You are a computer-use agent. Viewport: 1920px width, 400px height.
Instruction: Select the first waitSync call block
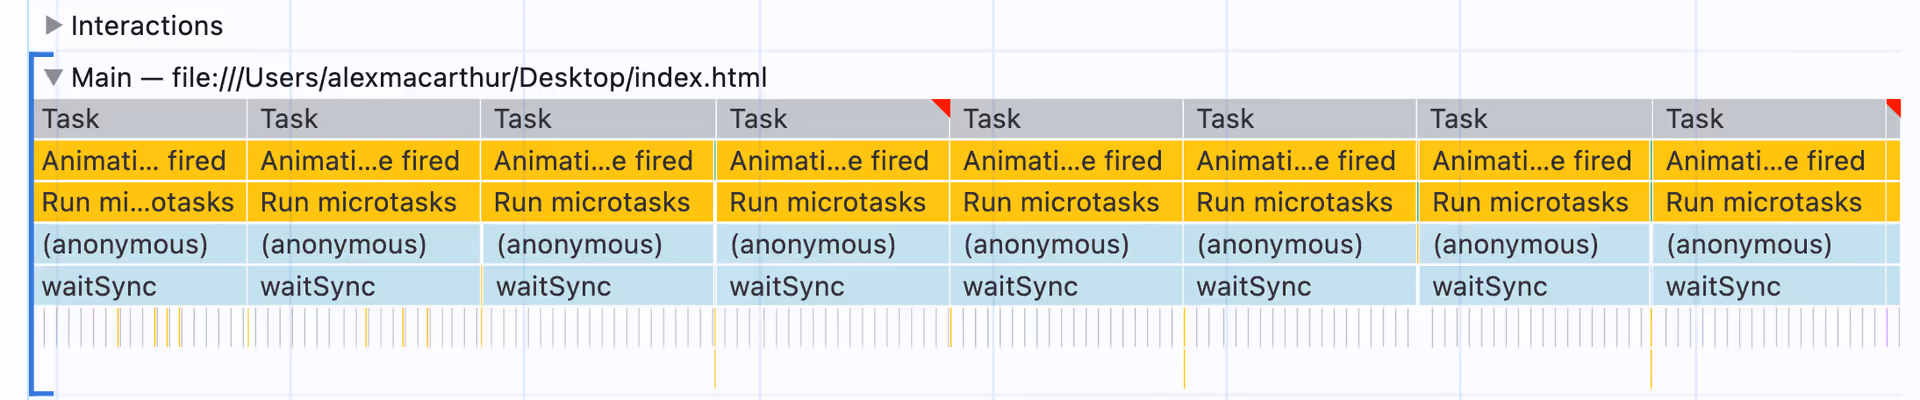tap(140, 287)
